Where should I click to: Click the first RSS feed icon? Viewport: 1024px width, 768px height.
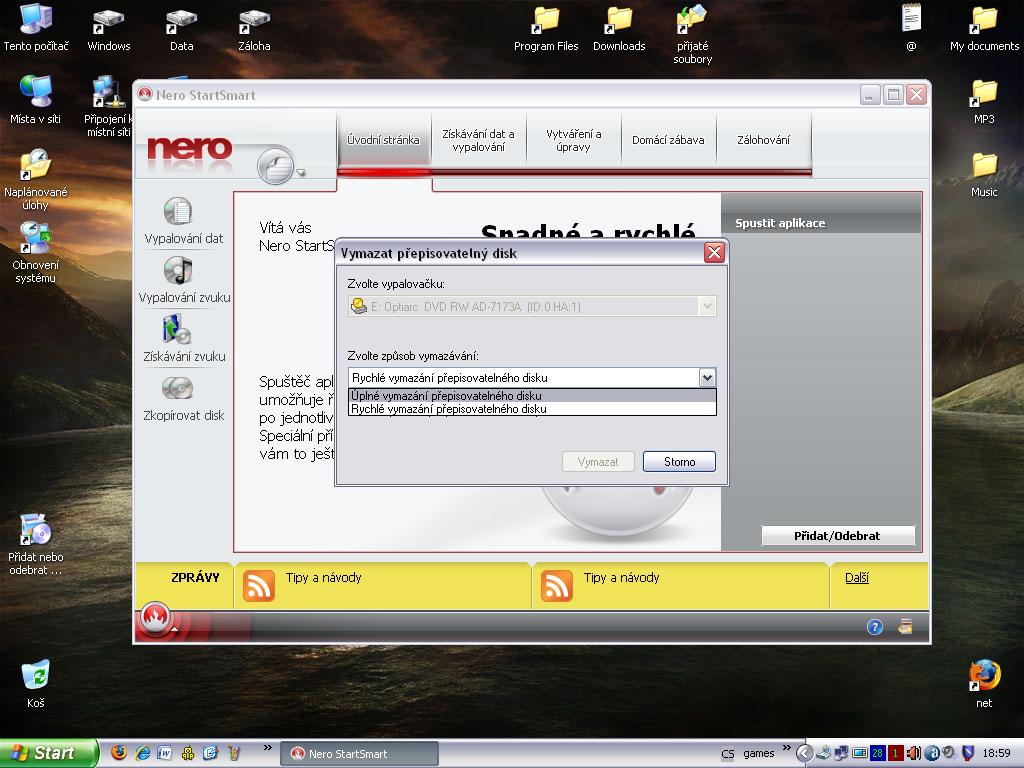[x=259, y=585]
